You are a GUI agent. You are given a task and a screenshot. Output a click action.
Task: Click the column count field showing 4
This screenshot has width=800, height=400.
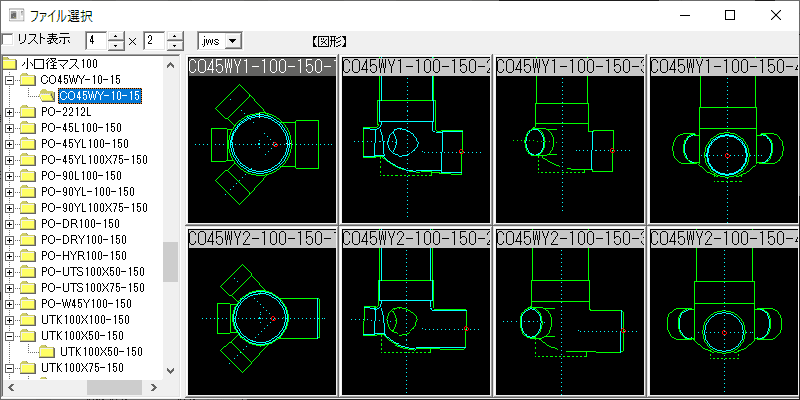pyautogui.click(x=96, y=41)
